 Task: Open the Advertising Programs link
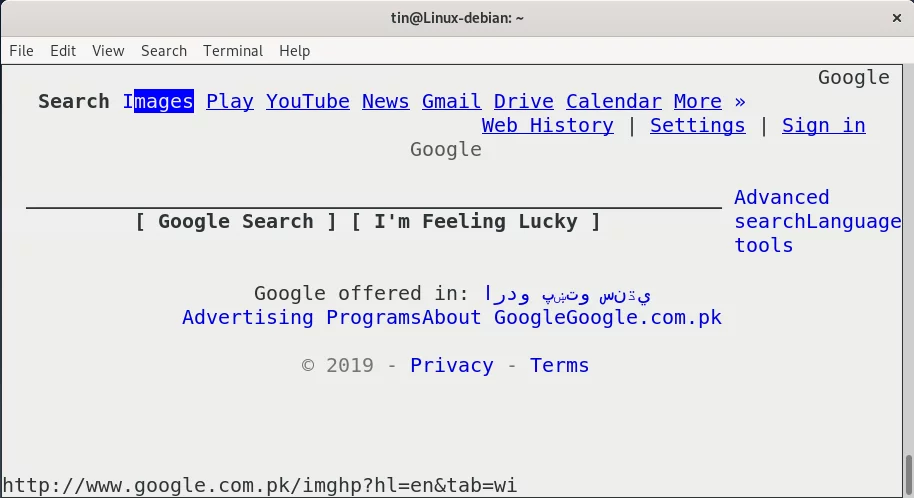pos(301,317)
